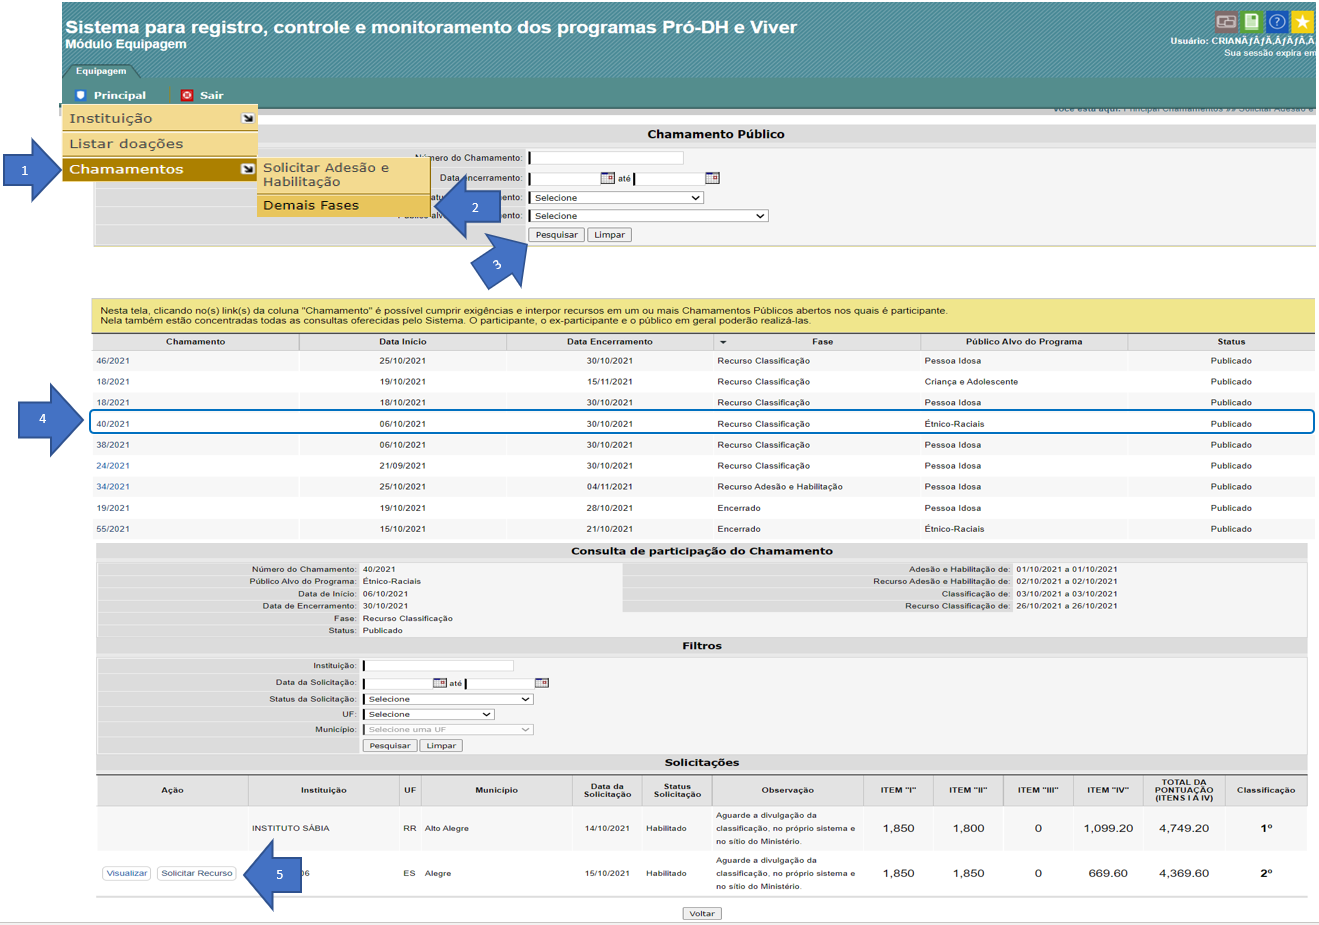Open Chamamento 40/2021 link in the table
This screenshot has width=1319, height=925.
click(x=113, y=424)
